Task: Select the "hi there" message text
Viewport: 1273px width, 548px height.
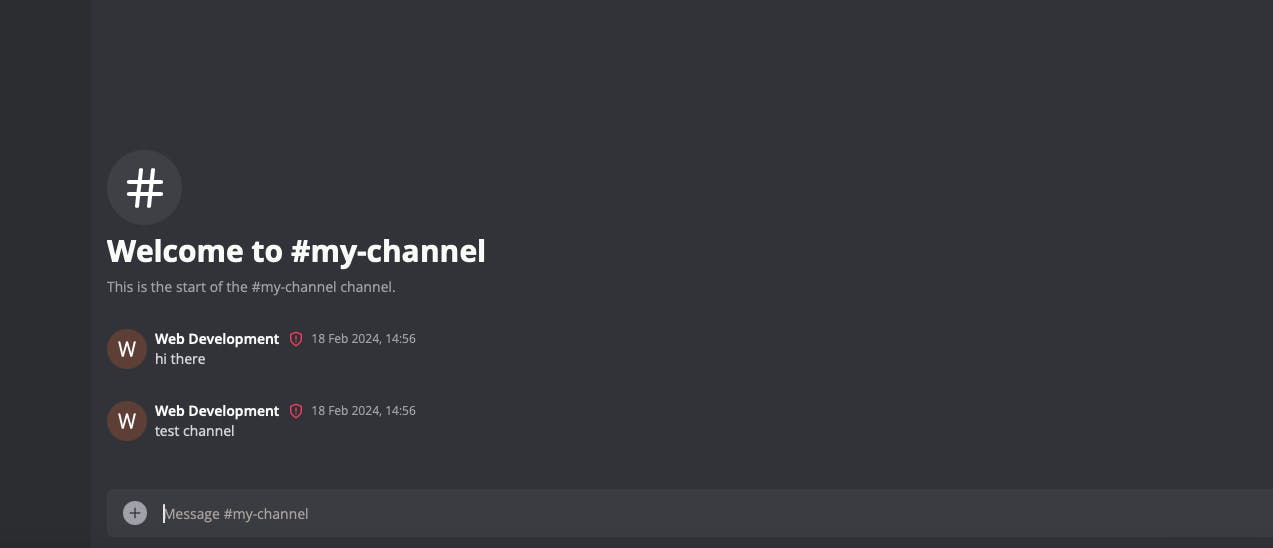Action: 180,359
